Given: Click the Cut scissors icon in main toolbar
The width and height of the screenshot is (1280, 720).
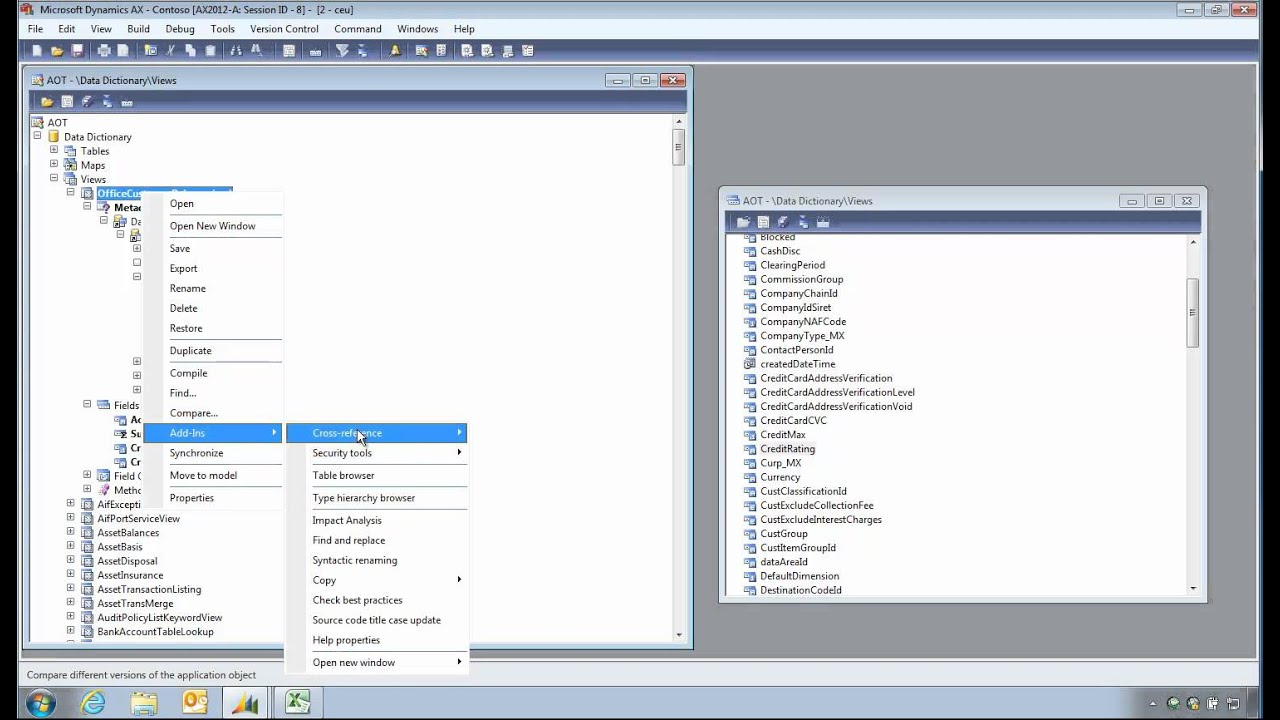Looking at the screenshot, I should (171, 51).
